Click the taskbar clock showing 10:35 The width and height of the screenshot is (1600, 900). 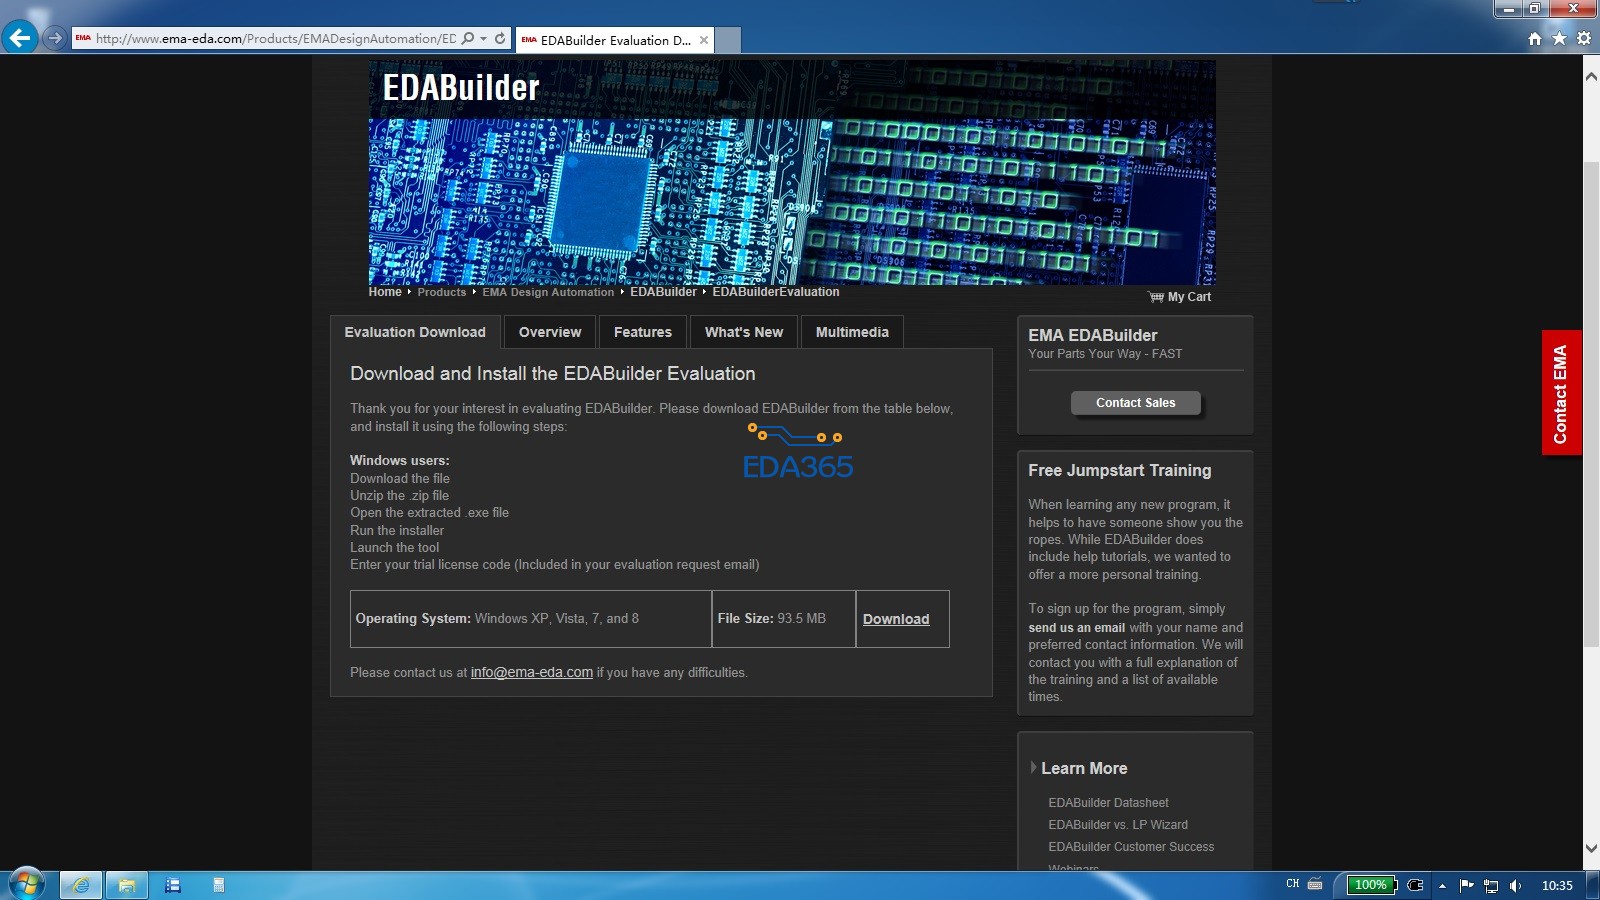[x=1557, y=885]
